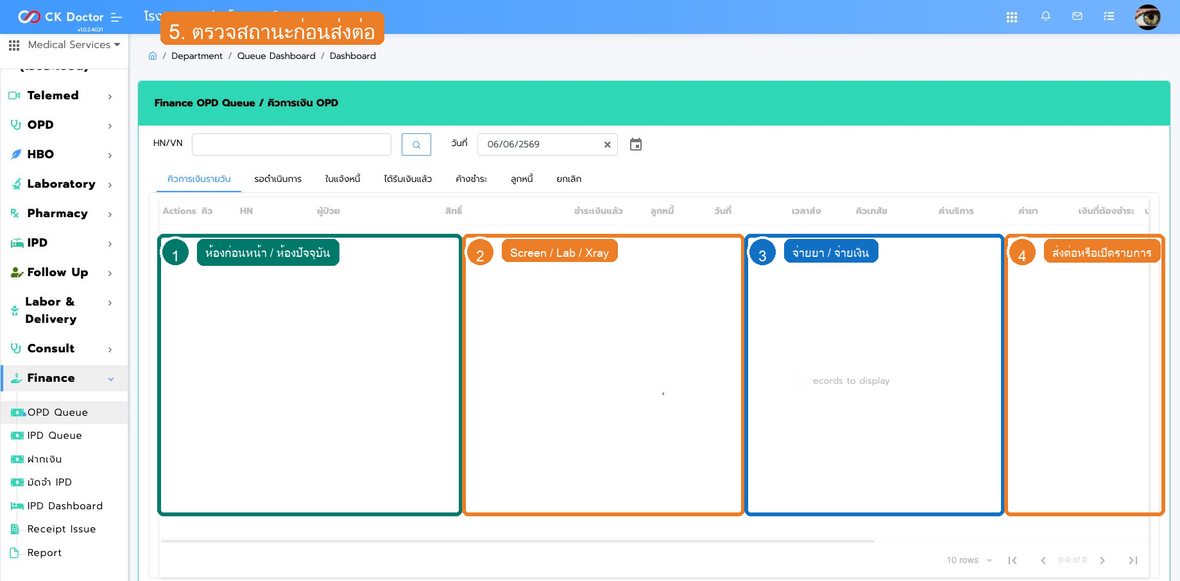The height and width of the screenshot is (581, 1180).
Task: Switch to the ใบแจ้งหนี้ tab
Action: 343,179
